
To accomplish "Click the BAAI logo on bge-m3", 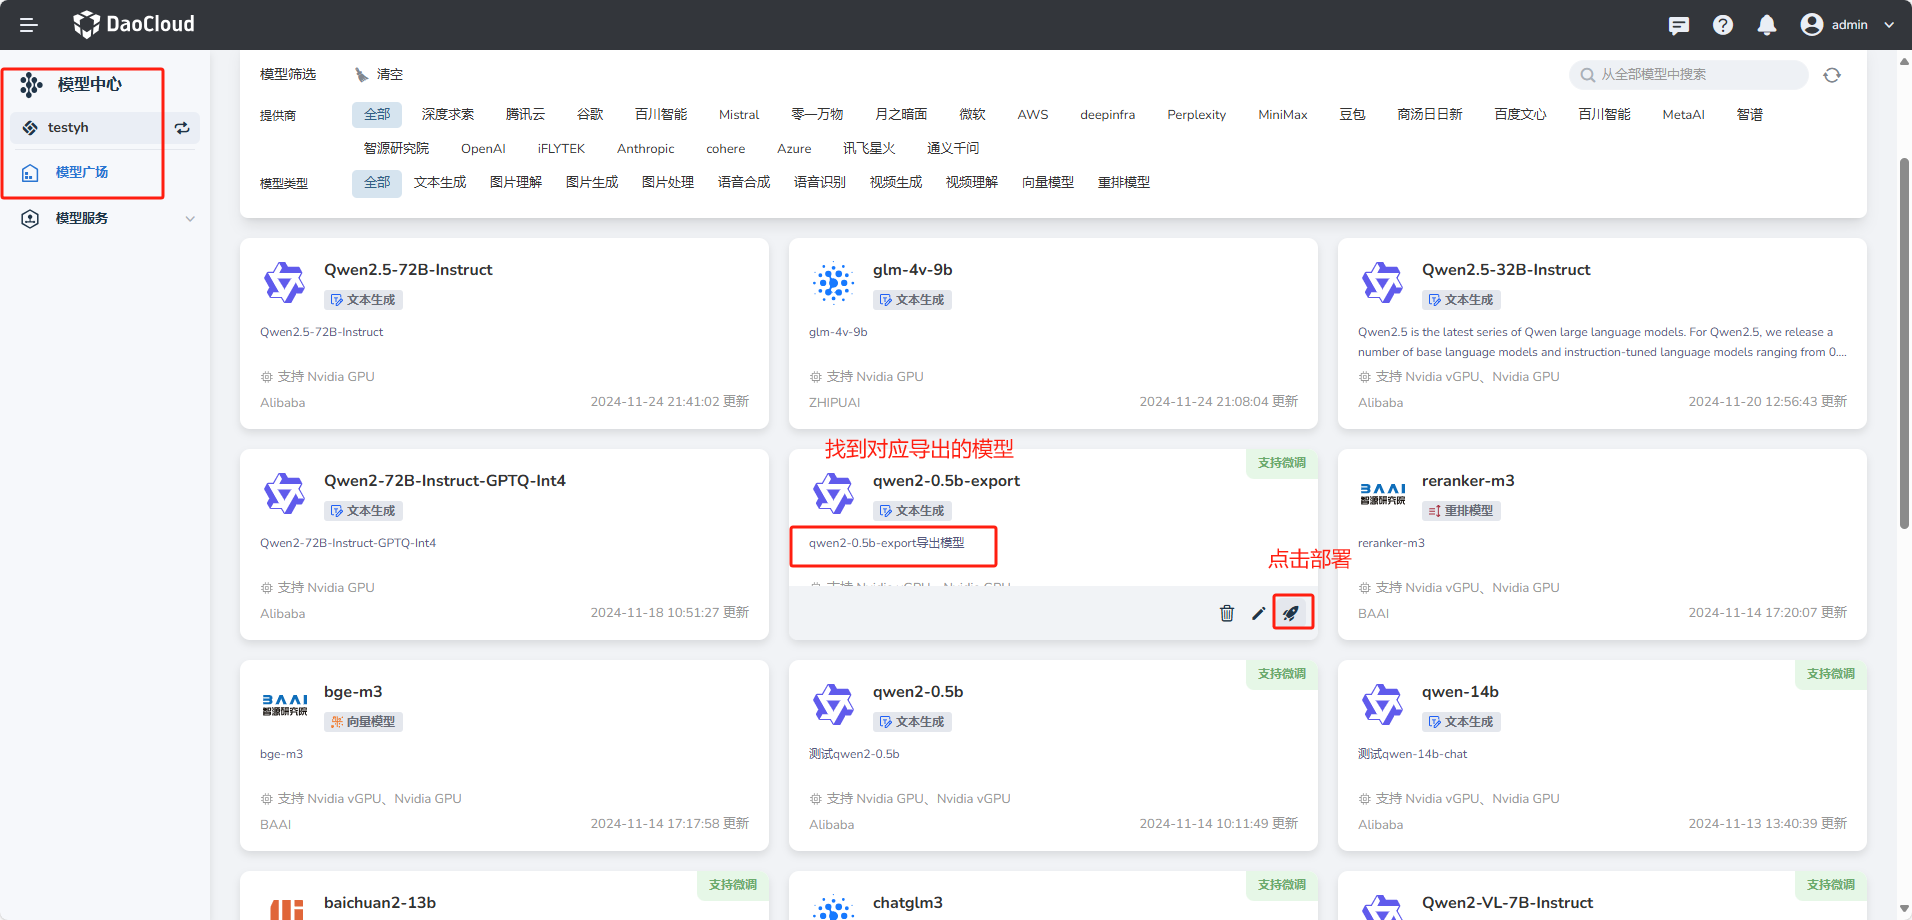I will (285, 705).
